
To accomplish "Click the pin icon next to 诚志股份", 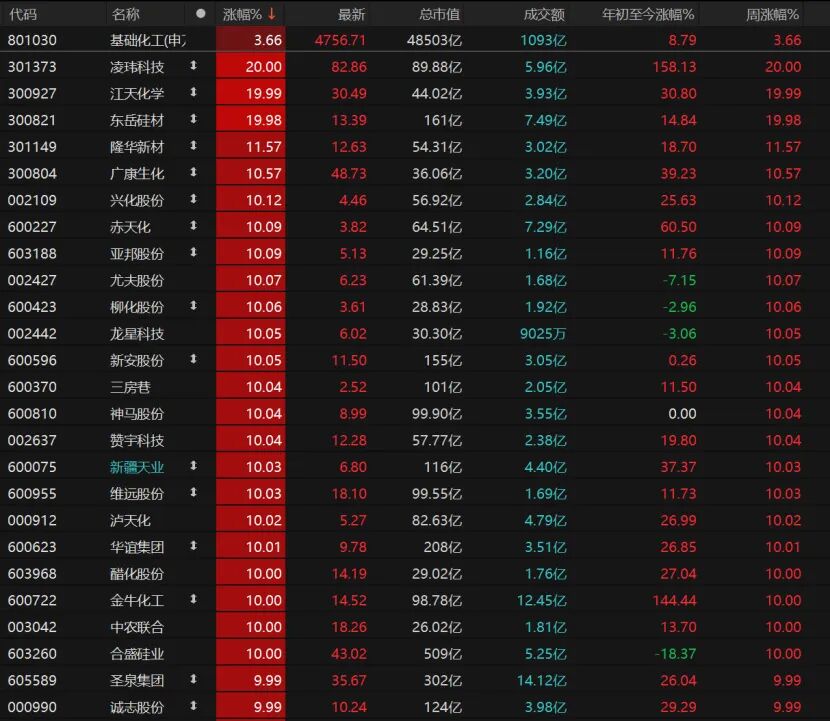I will (x=193, y=706).
